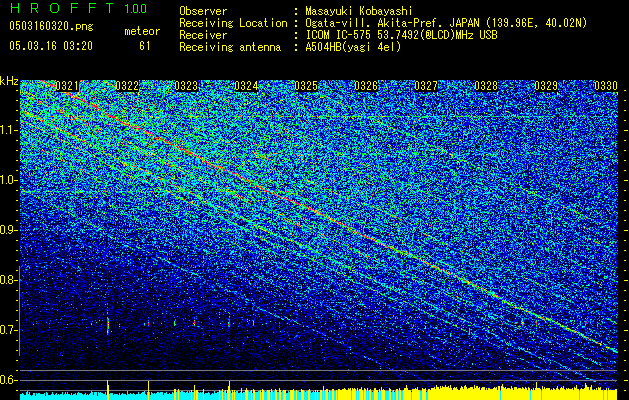This screenshot has height=400, width=629.
Task: Click the 0.8 frequency axis label
Action: (x=8, y=280)
